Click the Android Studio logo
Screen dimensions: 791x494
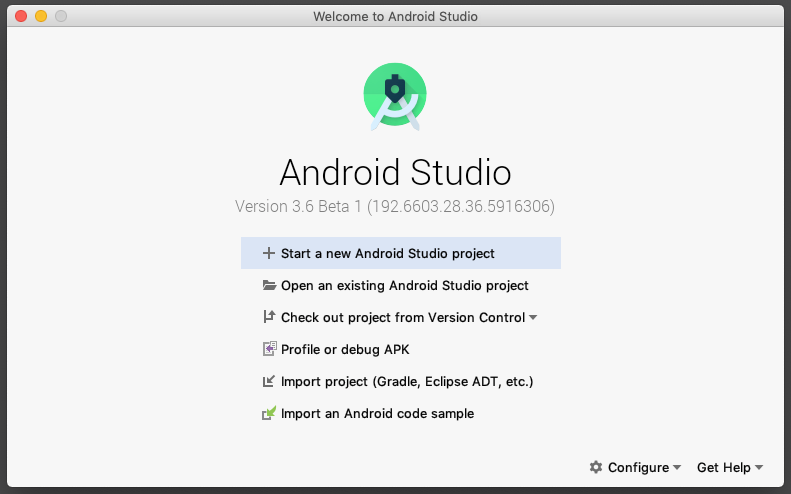tap(395, 96)
